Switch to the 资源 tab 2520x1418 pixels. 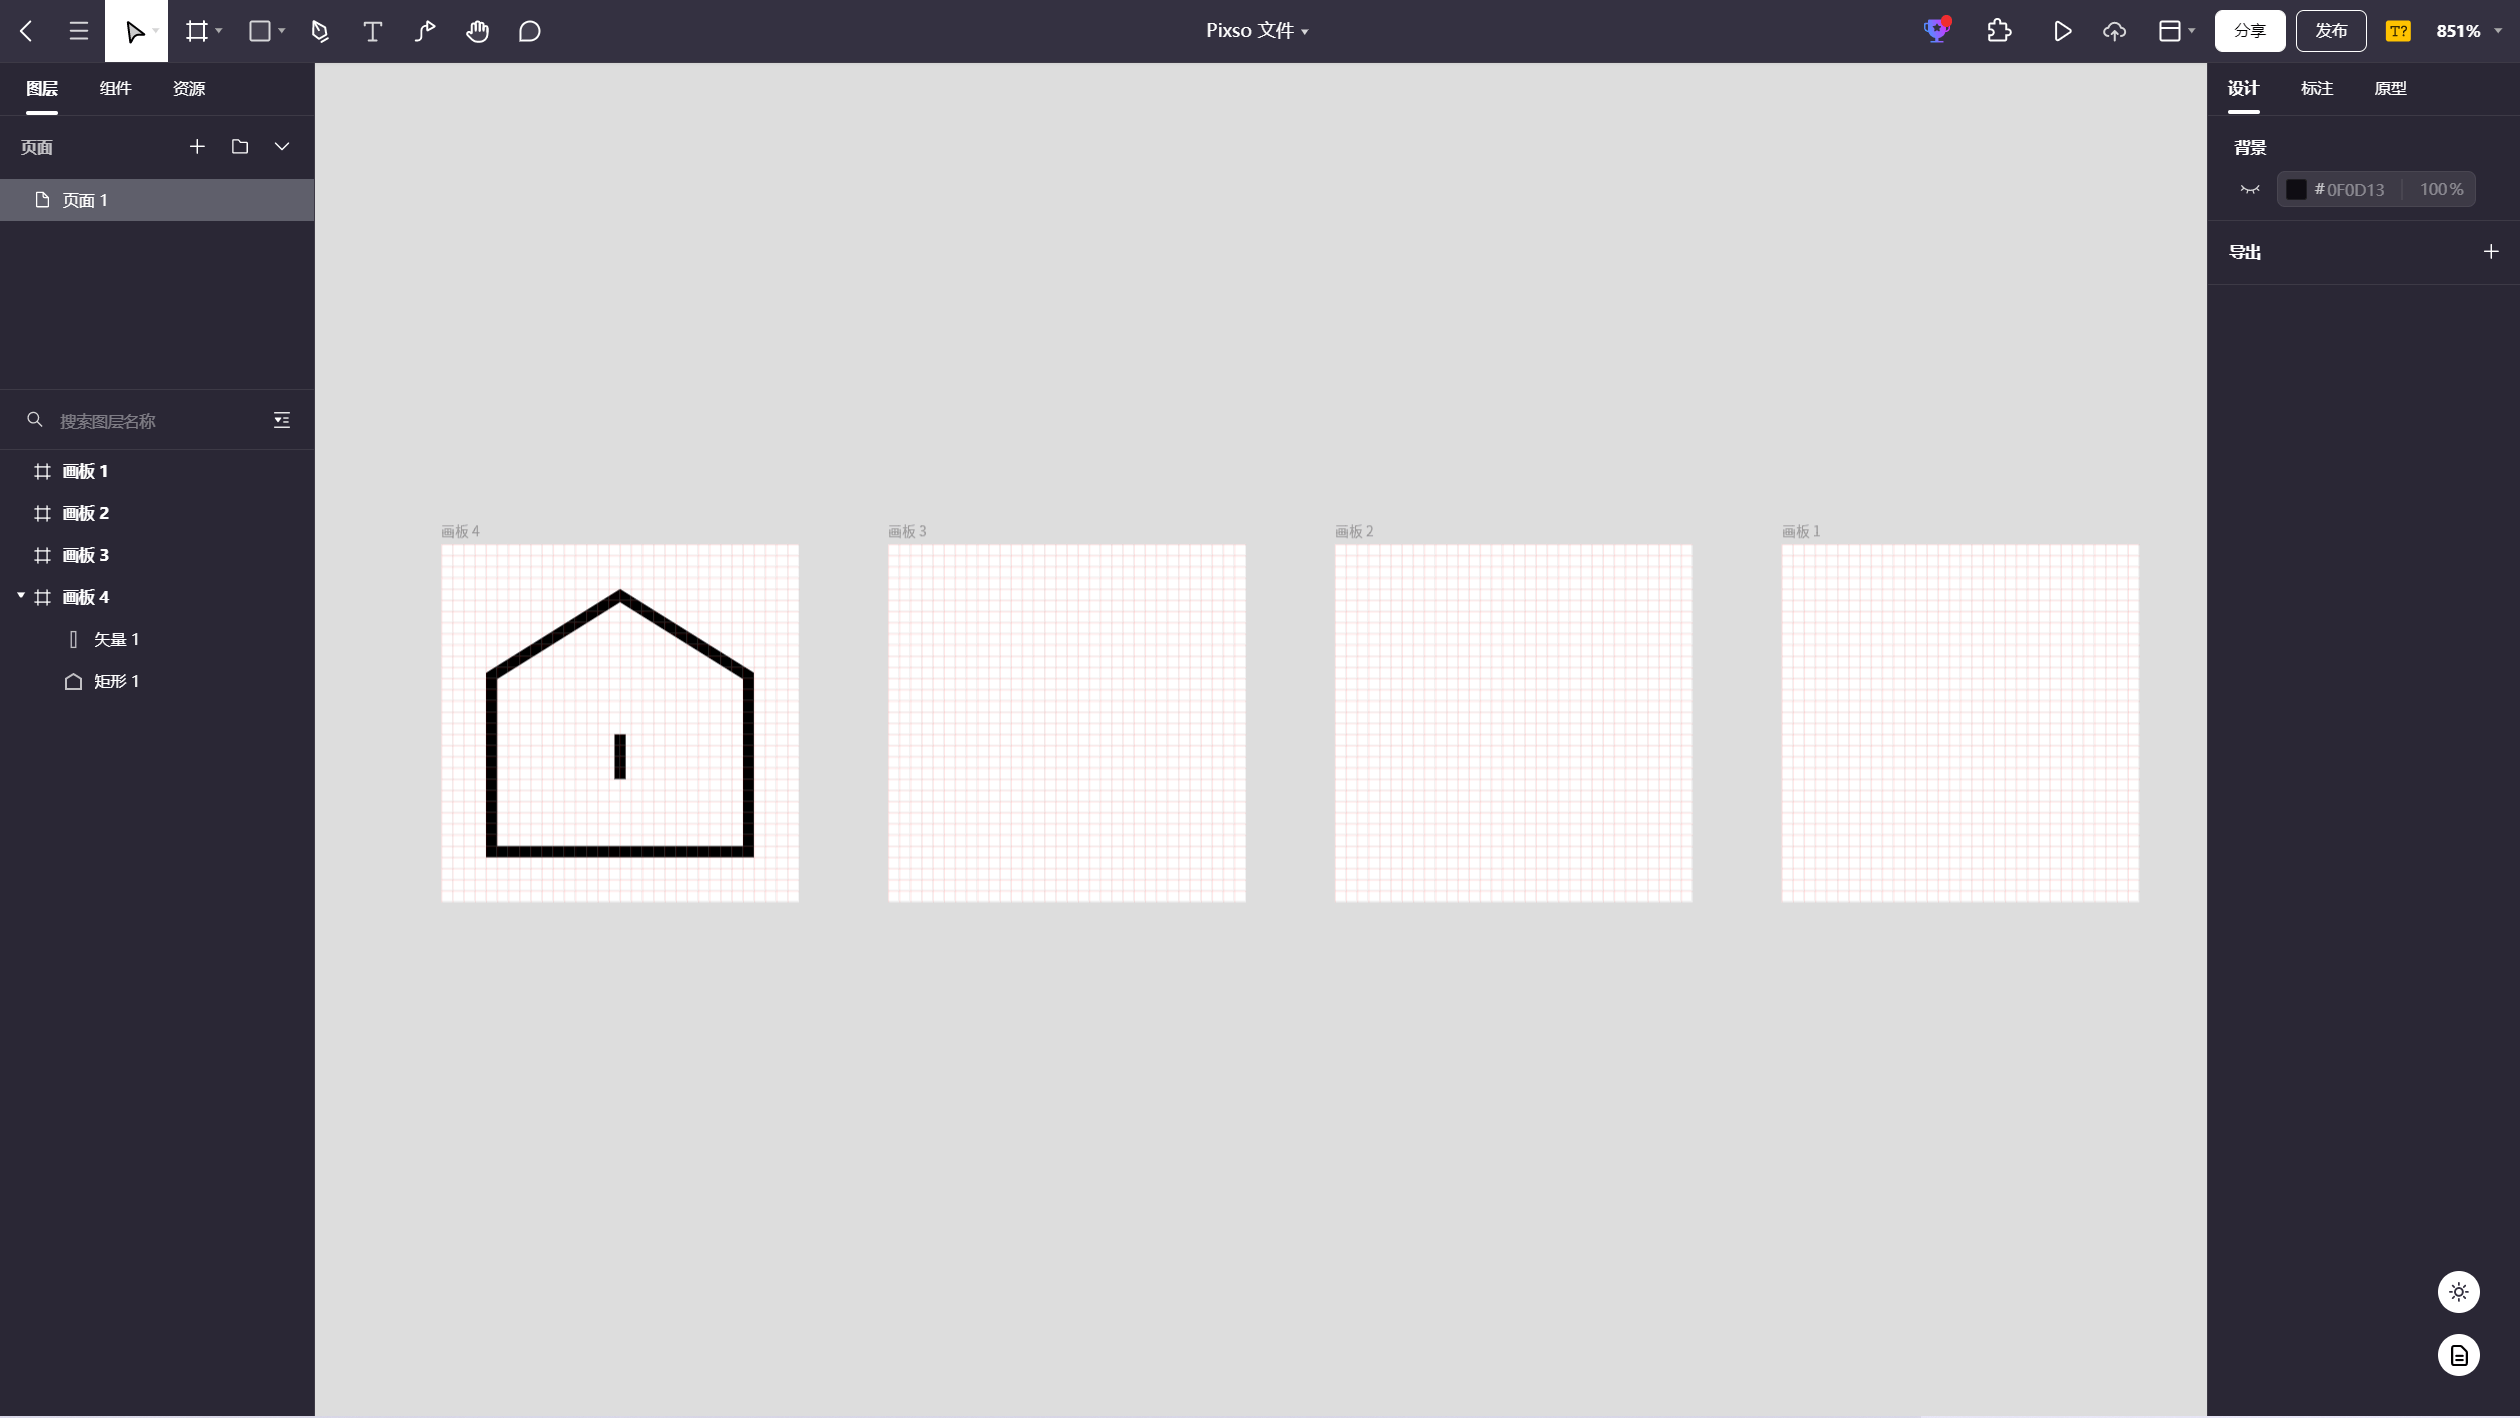click(x=189, y=89)
